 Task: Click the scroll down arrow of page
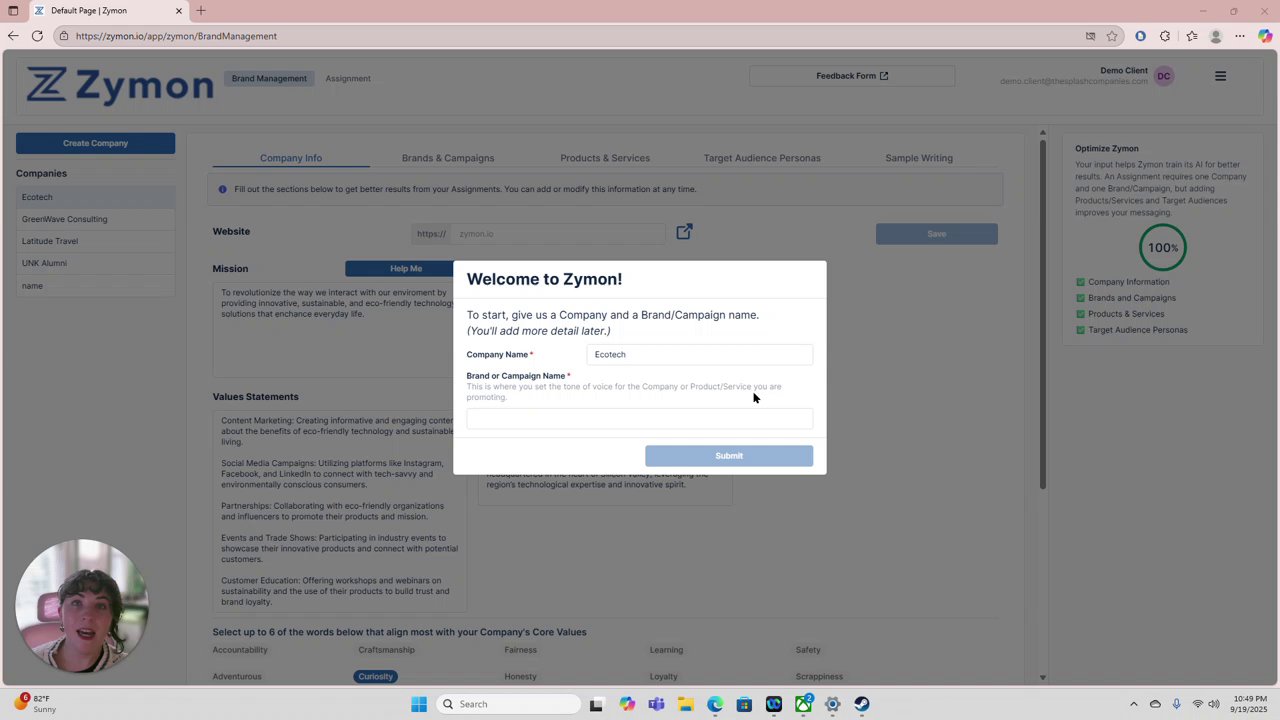(x=1042, y=678)
